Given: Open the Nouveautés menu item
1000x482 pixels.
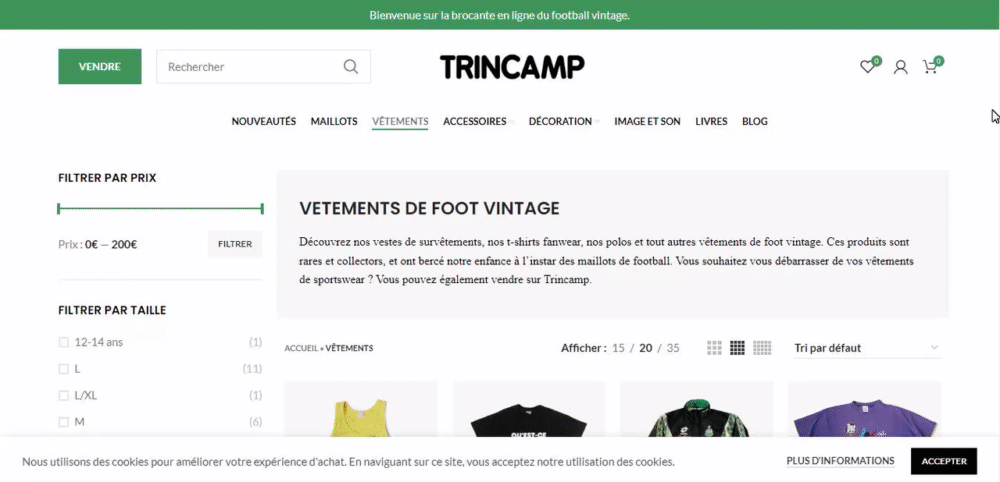Looking at the screenshot, I should coord(263,121).
